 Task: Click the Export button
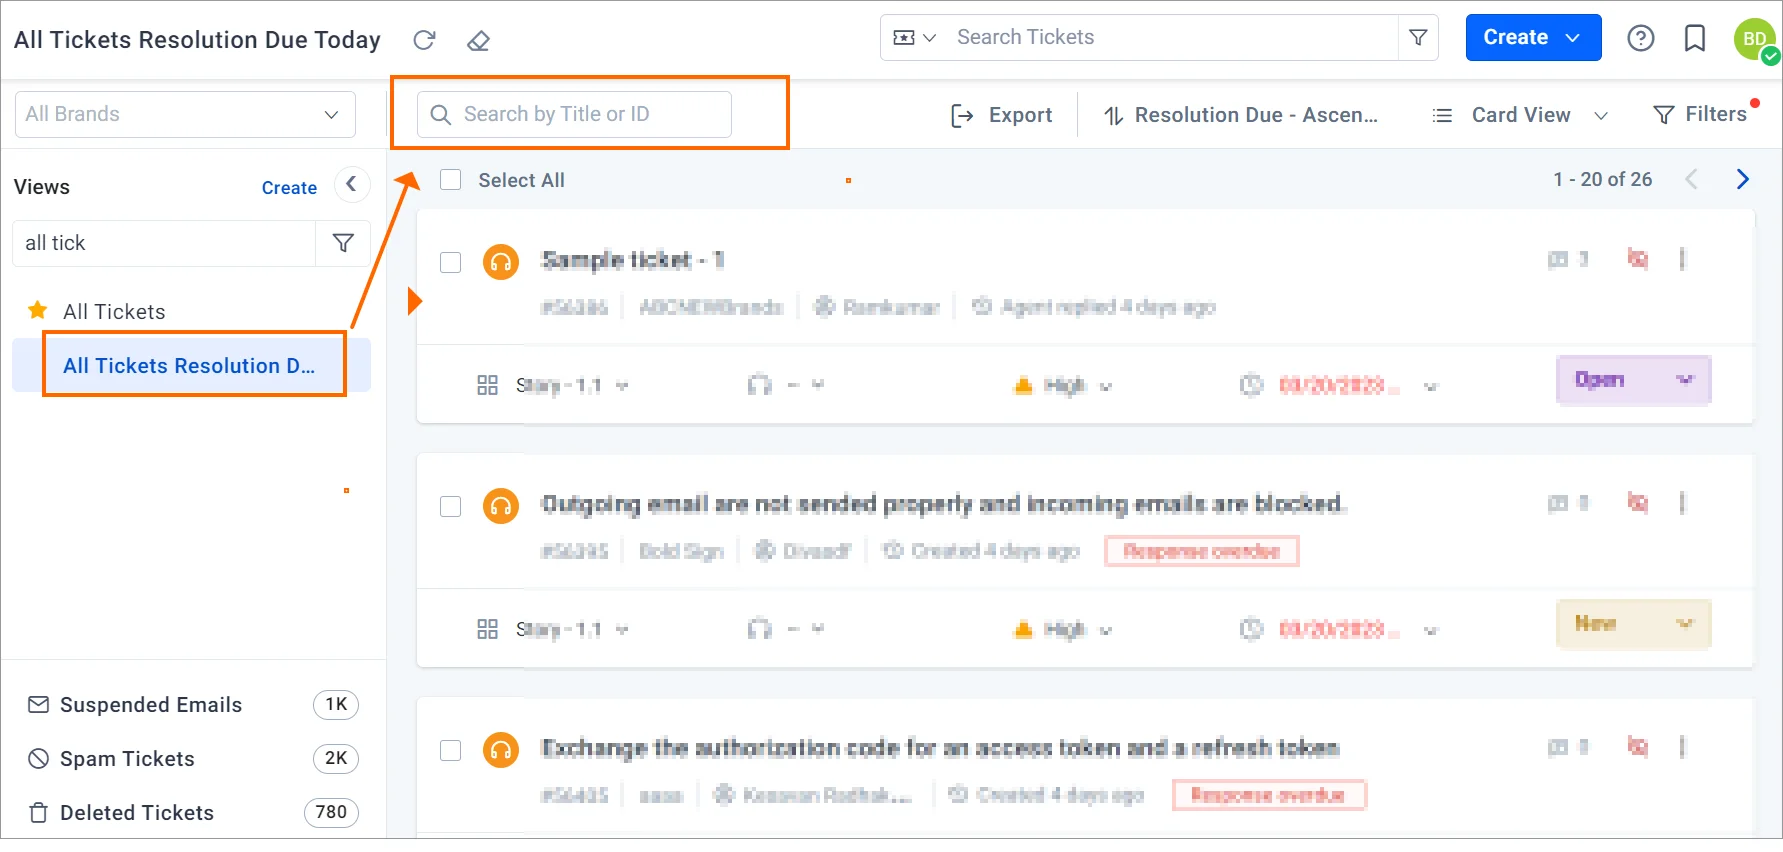click(x=1001, y=115)
